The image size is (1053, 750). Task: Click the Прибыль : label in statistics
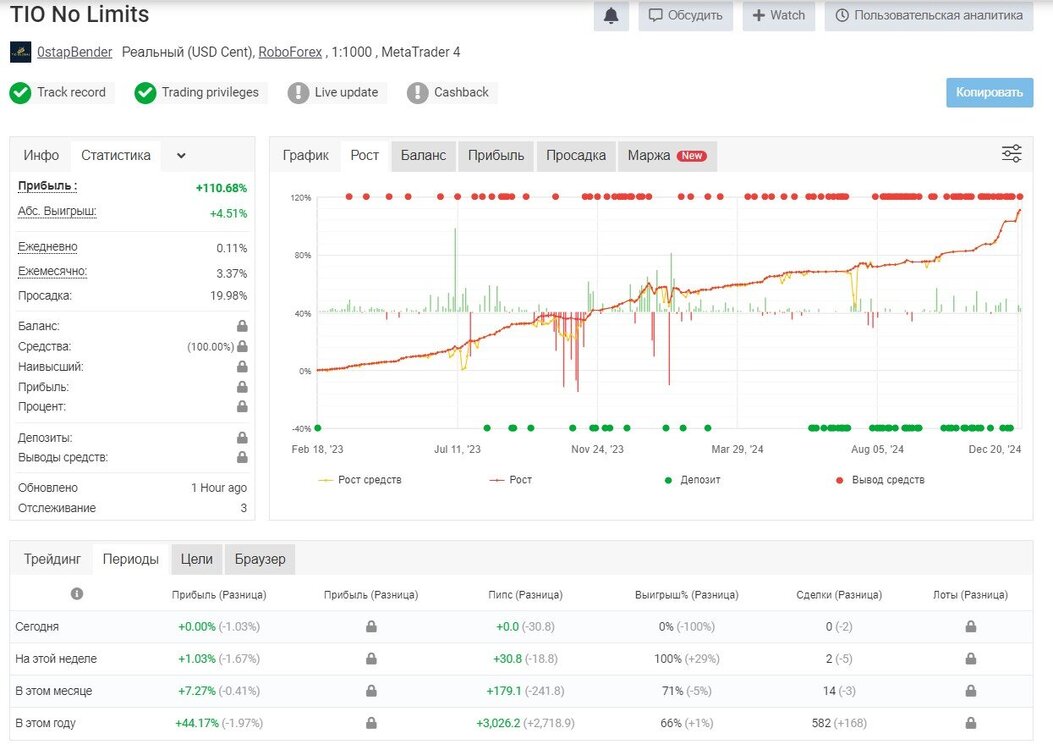48,186
